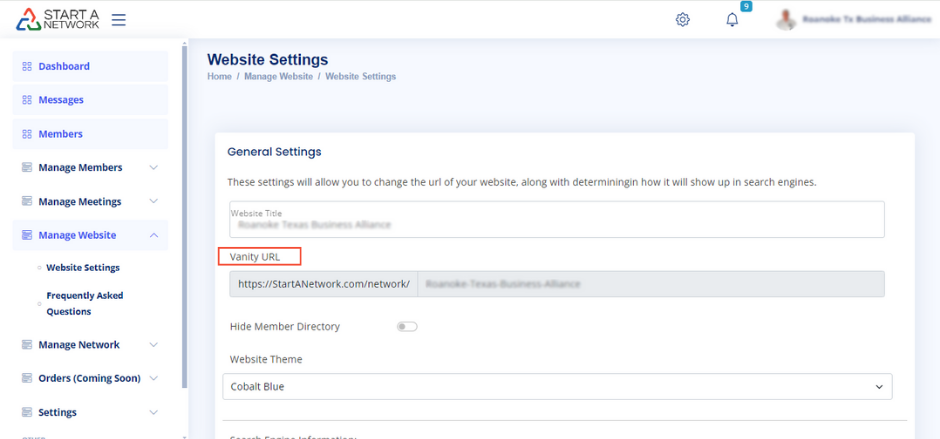The width and height of the screenshot is (940, 439).
Task: Open the settings gear icon
Action: pyautogui.click(x=683, y=19)
